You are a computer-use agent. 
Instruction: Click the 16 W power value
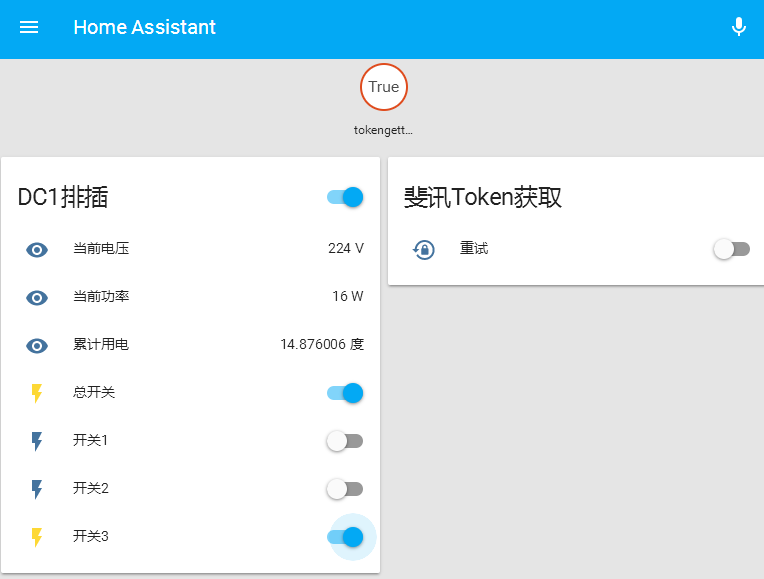(348, 296)
